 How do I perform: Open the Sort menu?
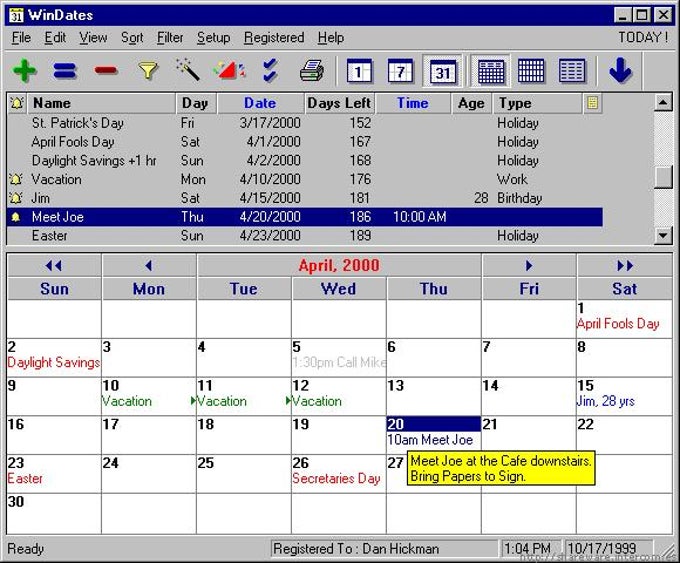(x=132, y=38)
